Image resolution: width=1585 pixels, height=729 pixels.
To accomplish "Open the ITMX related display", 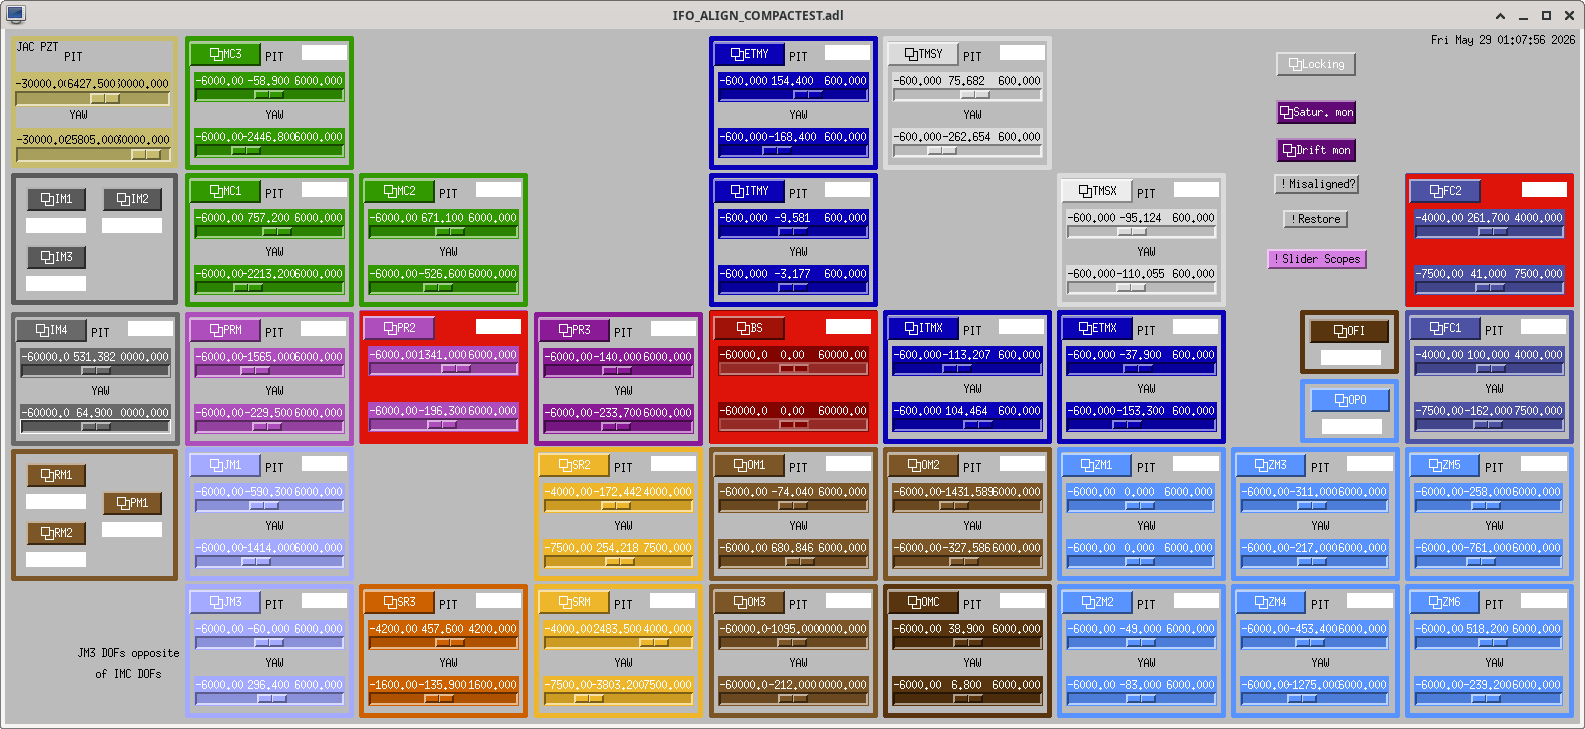I will pyautogui.click(x=923, y=328).
